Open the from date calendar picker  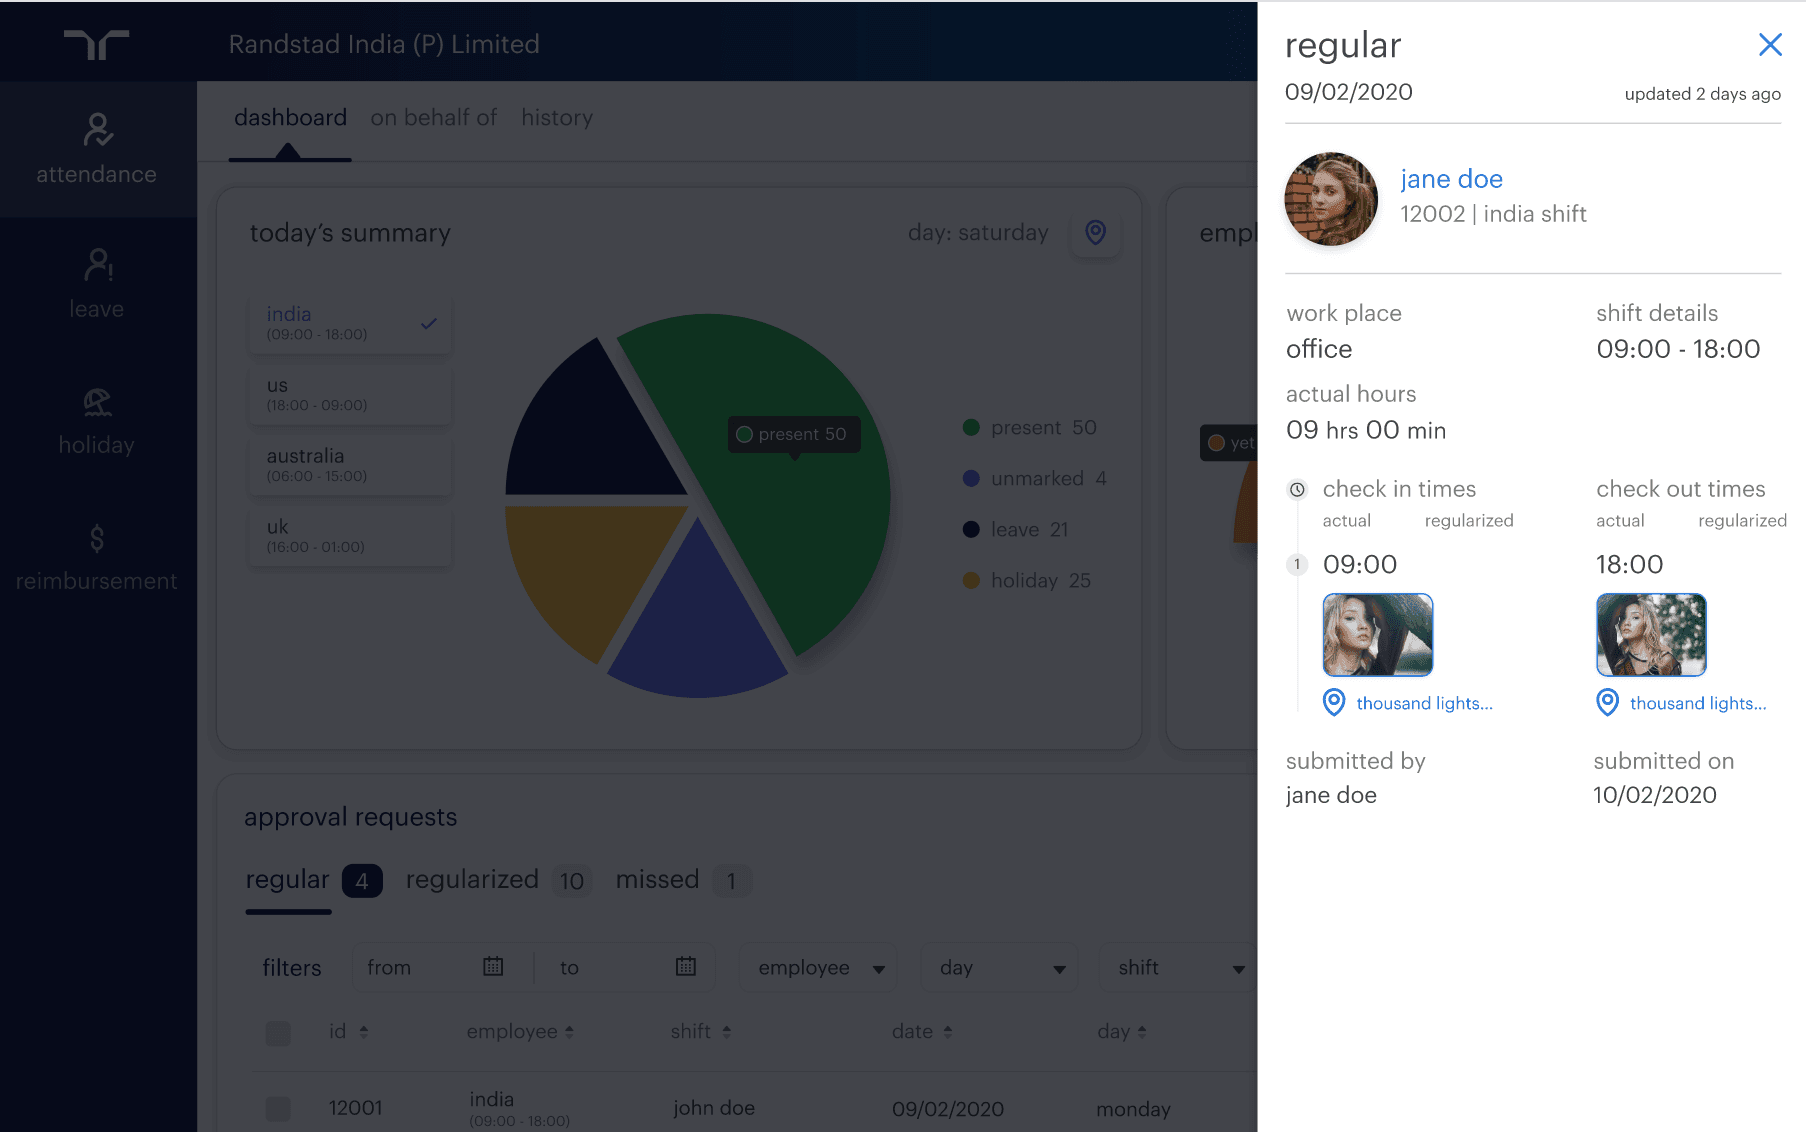493,966
